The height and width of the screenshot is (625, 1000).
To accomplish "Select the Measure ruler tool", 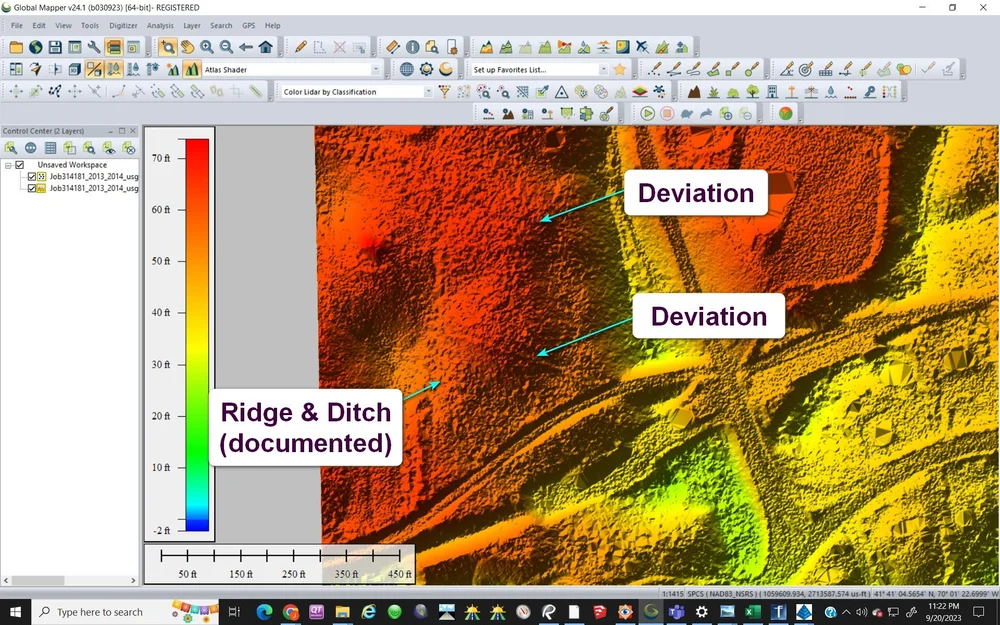I will pos(392,47).
